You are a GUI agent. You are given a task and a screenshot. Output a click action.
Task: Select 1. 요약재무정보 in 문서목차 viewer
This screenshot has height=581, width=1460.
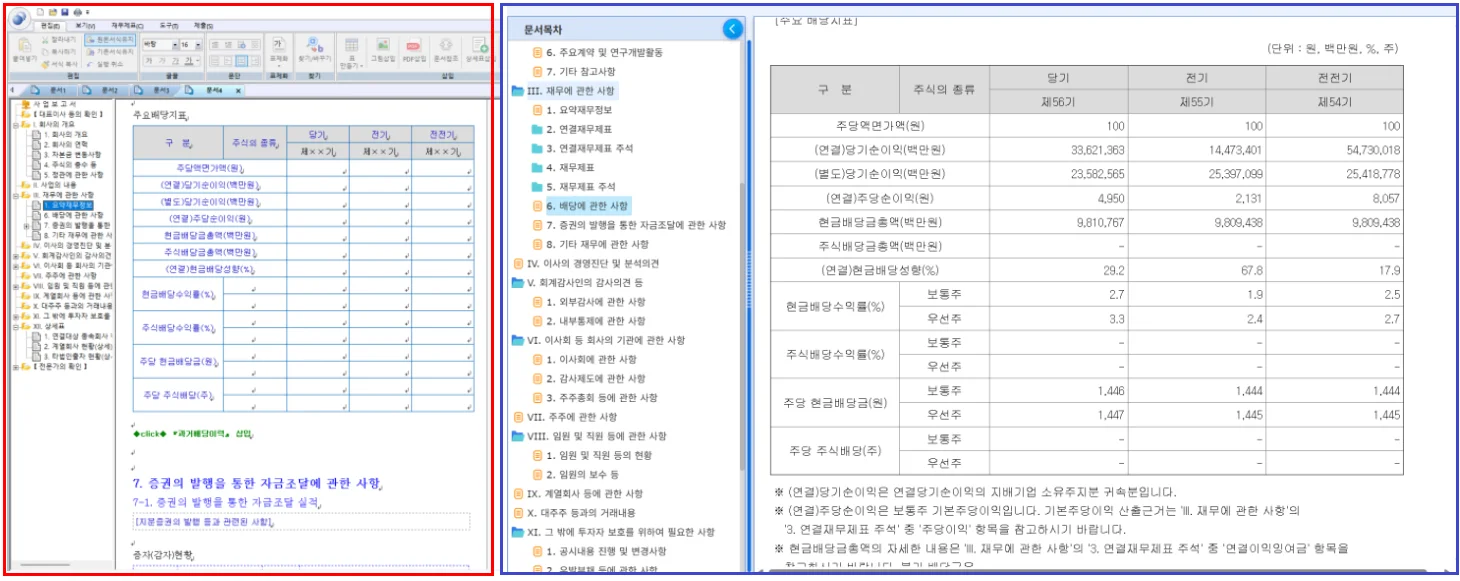(x=578, y=110)
